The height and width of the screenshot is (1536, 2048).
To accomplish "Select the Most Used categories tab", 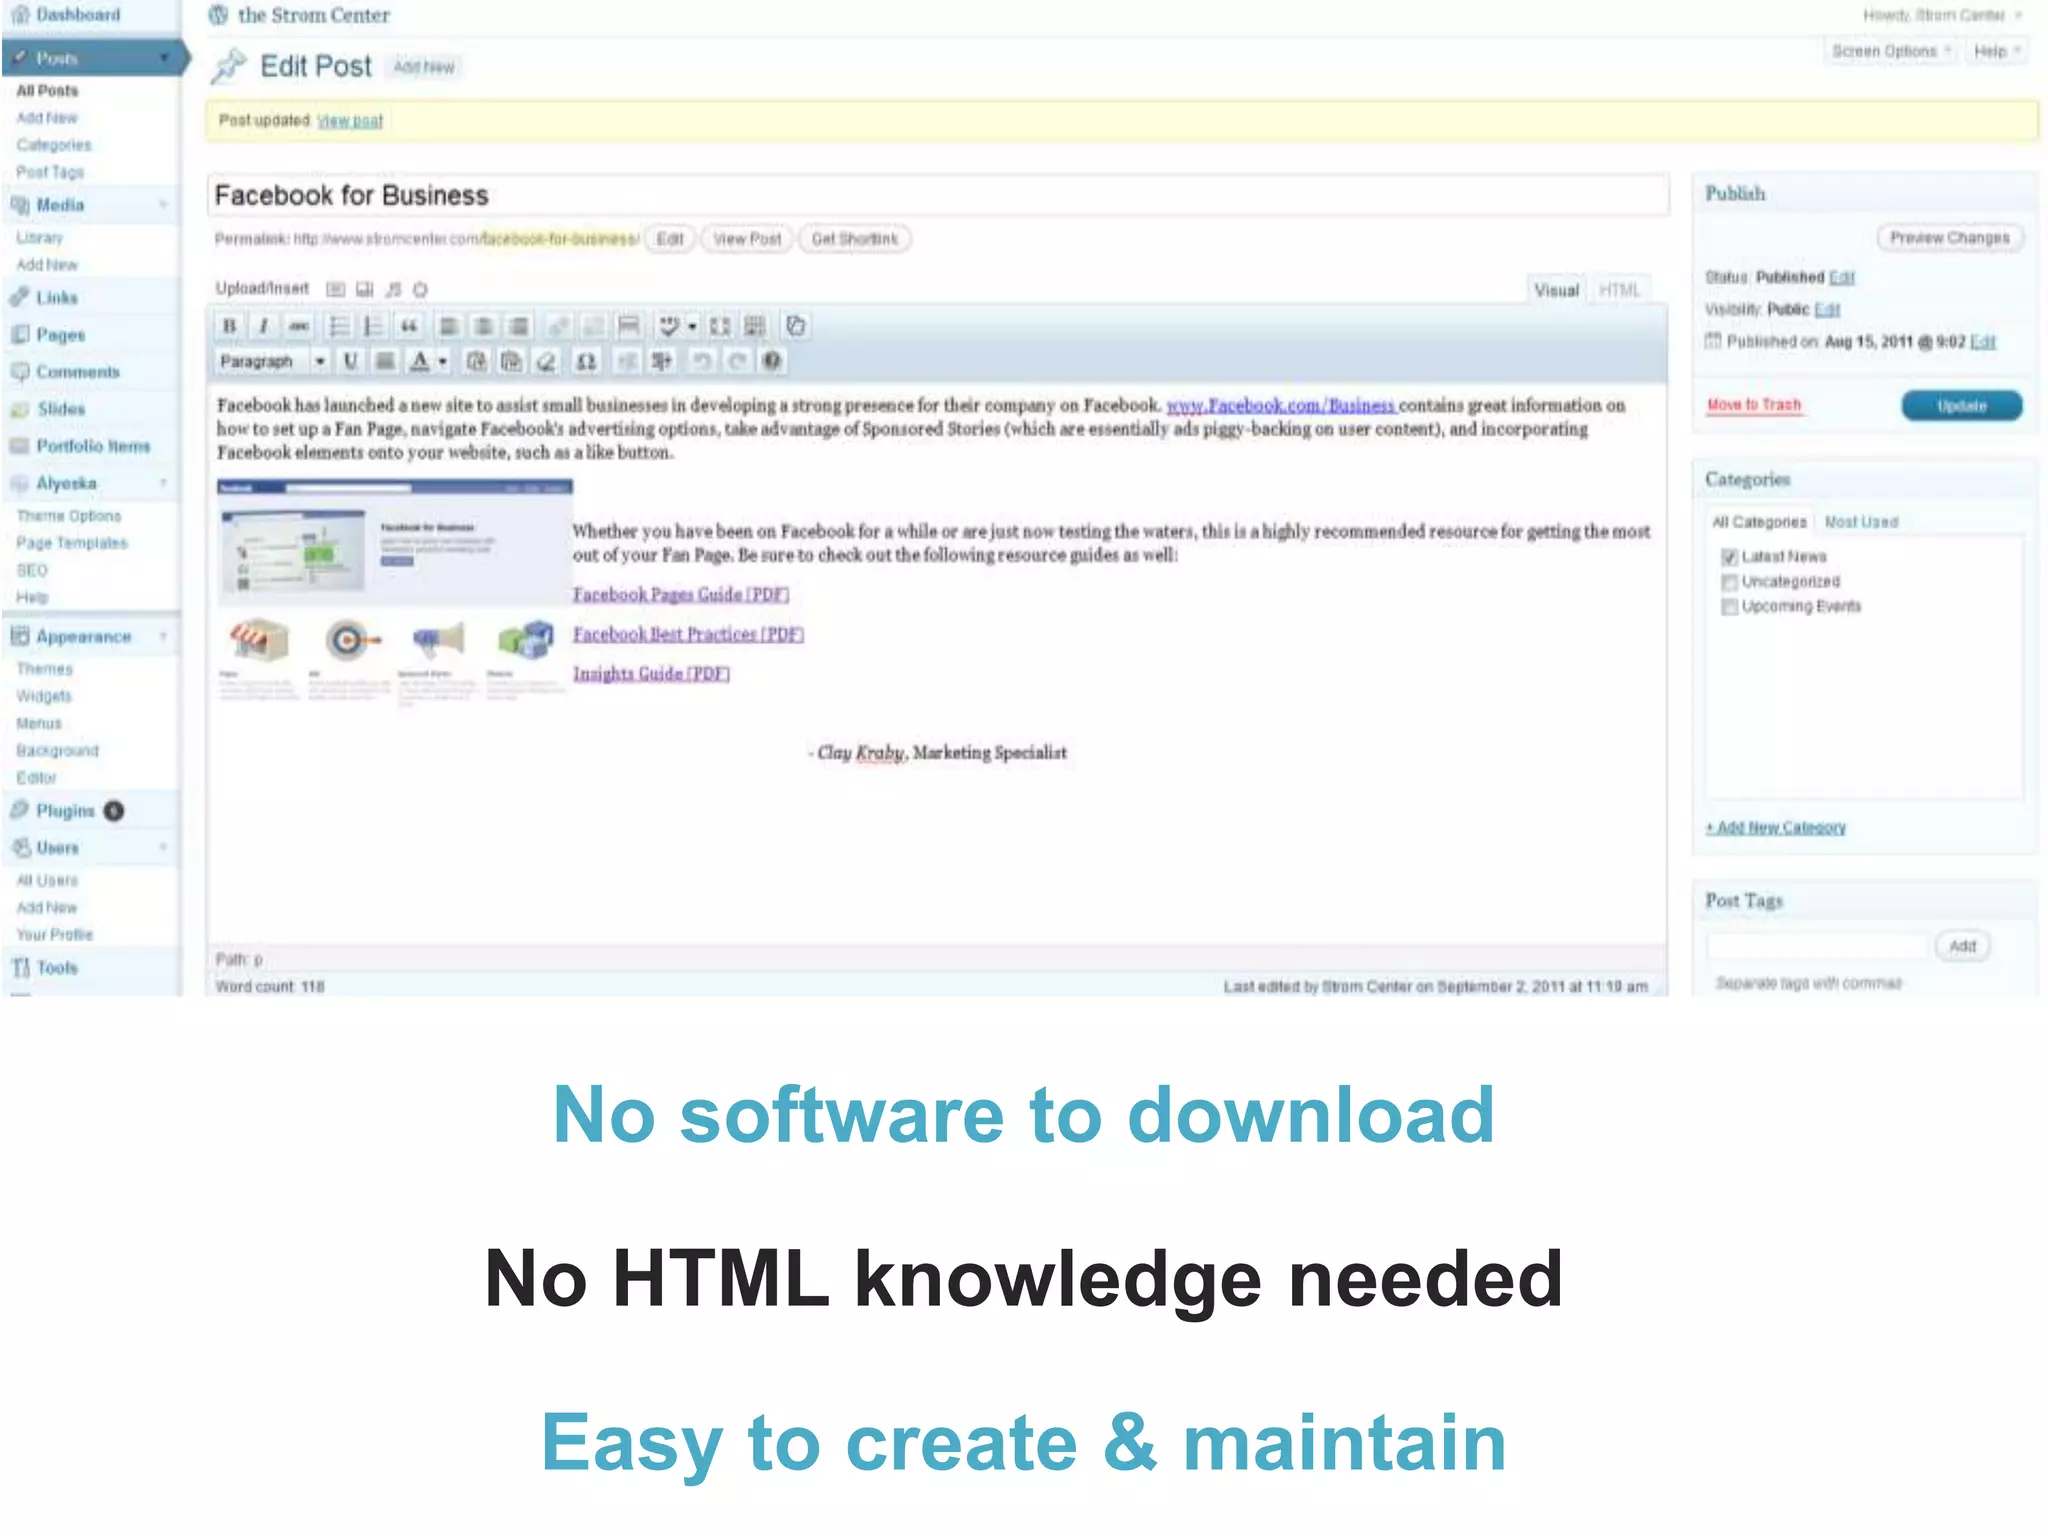I will tap(1861, 522).
